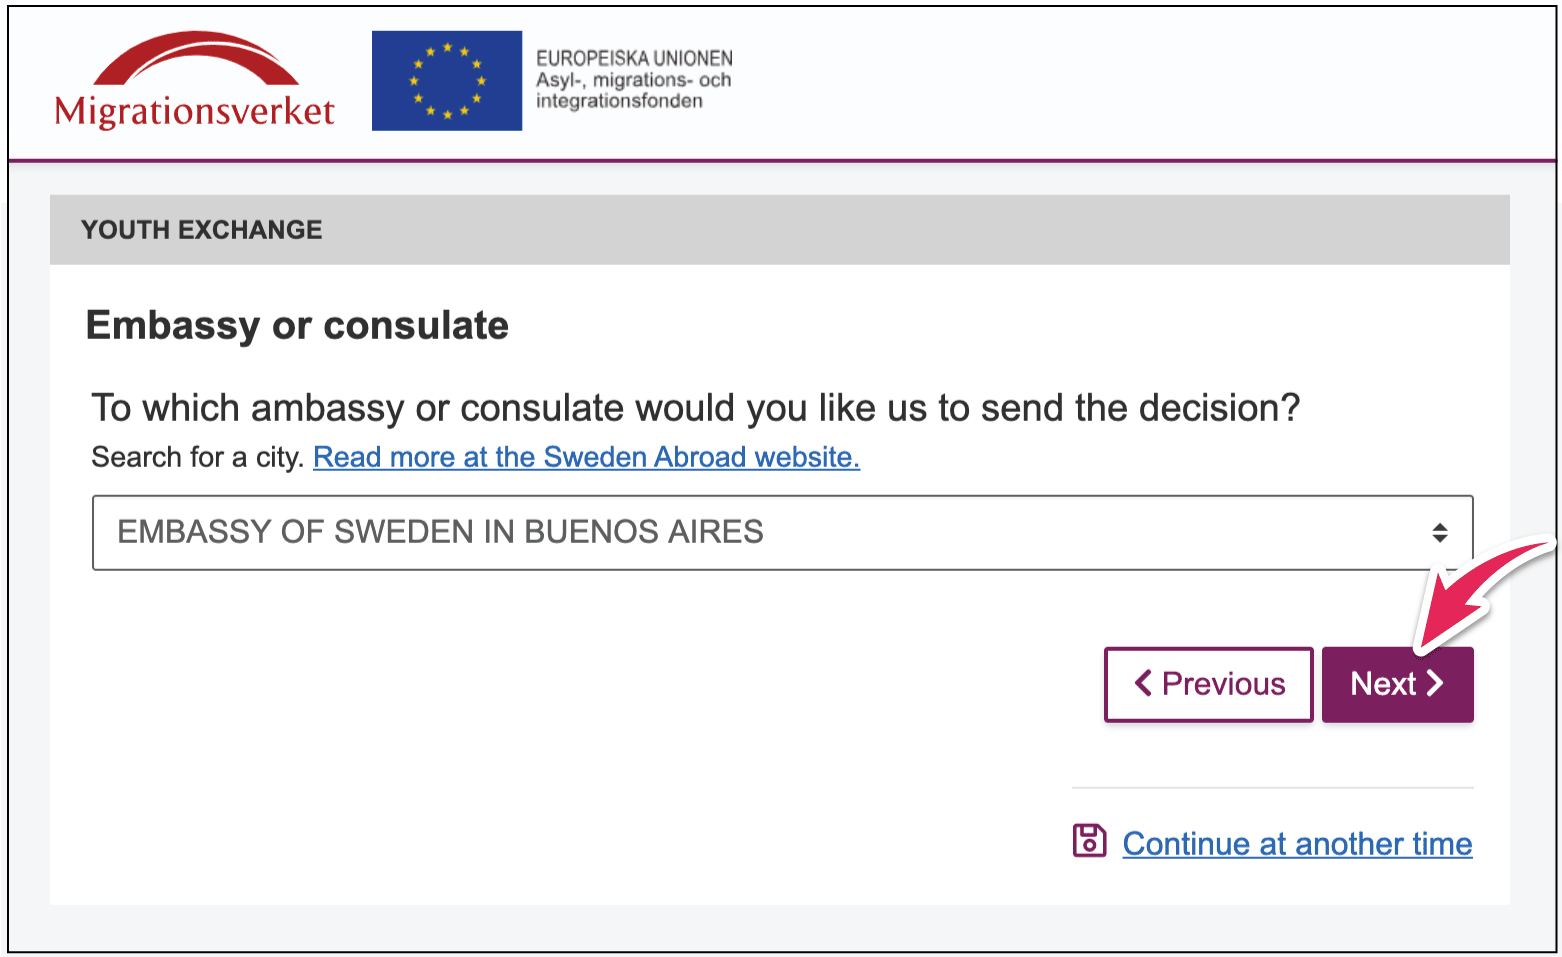Click the EUROPEISKA UNIONEN label
The width and height of the screenshot is (1562, 957).
pyautogui.click(x=634, y=58)
